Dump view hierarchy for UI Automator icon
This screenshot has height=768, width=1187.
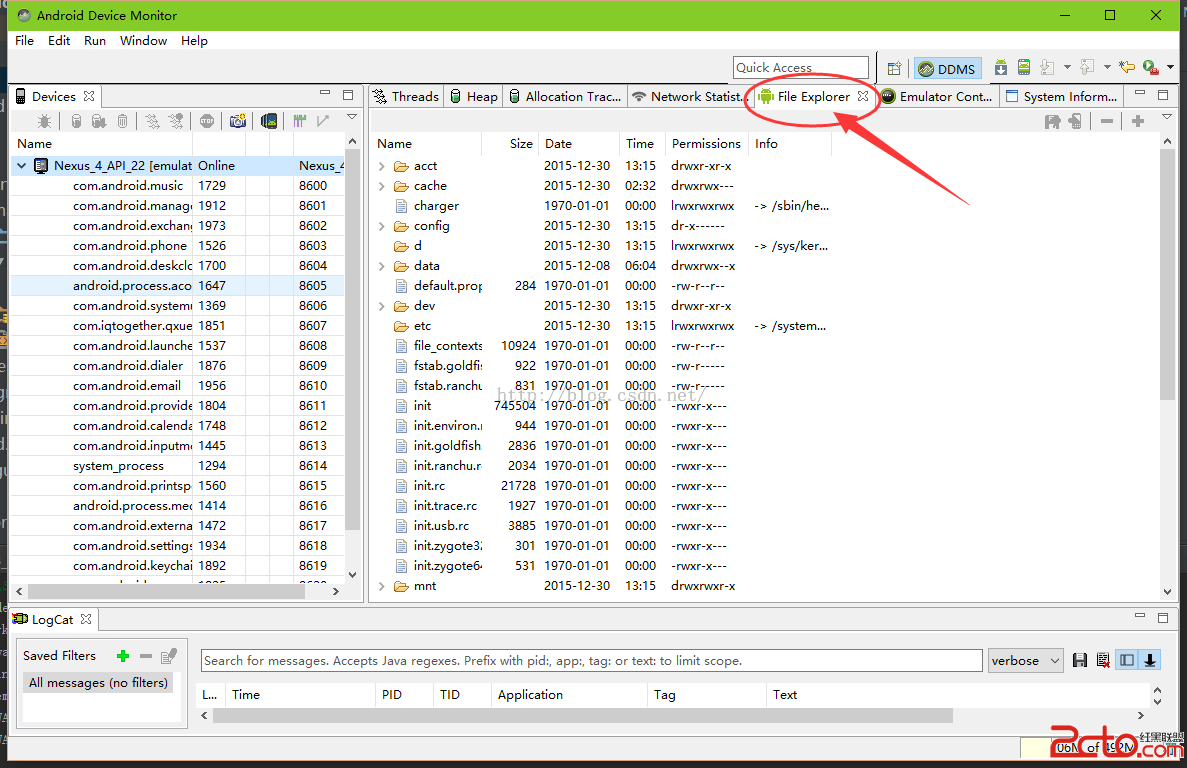(x=269, y=121)
